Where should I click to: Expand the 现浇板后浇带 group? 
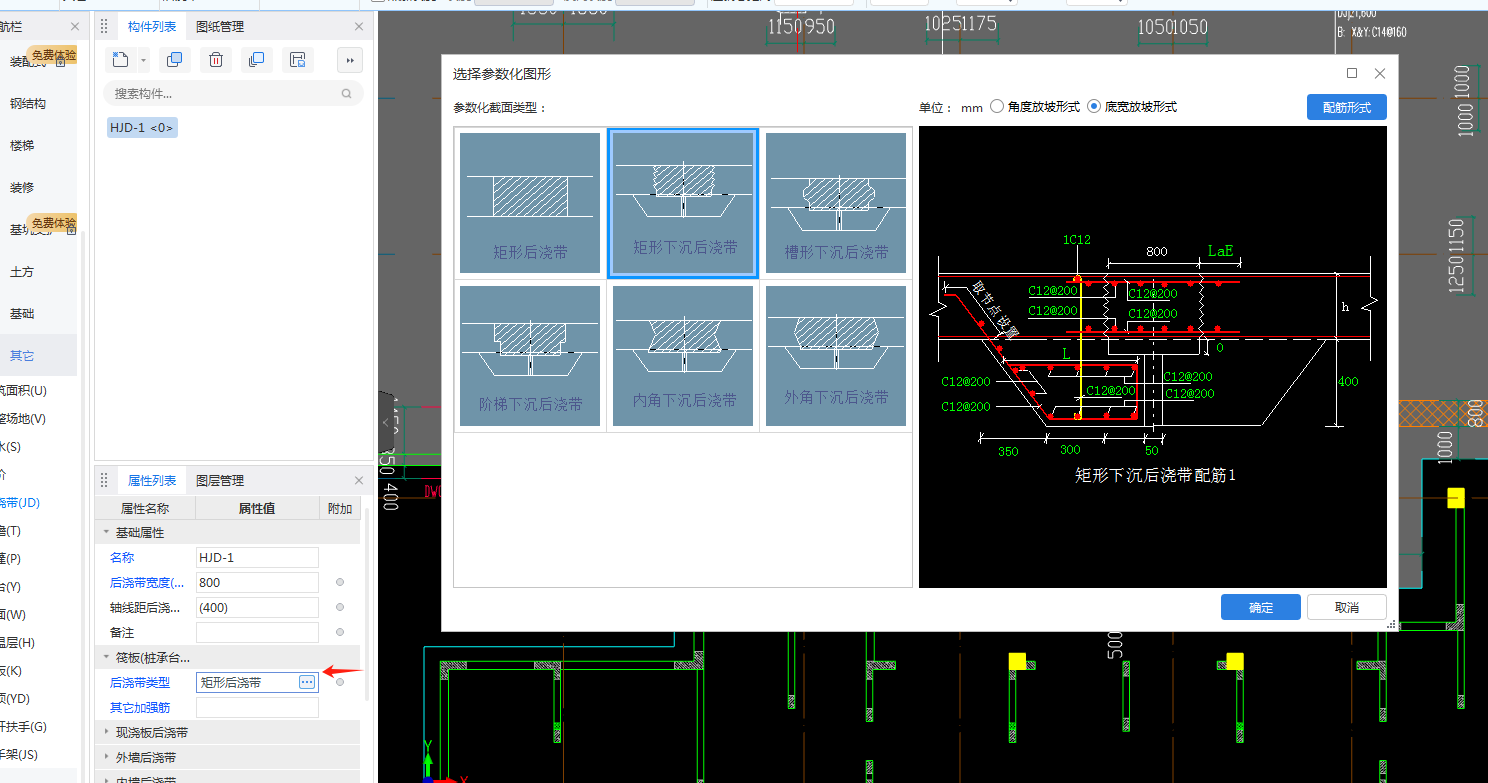coord(107,733)
